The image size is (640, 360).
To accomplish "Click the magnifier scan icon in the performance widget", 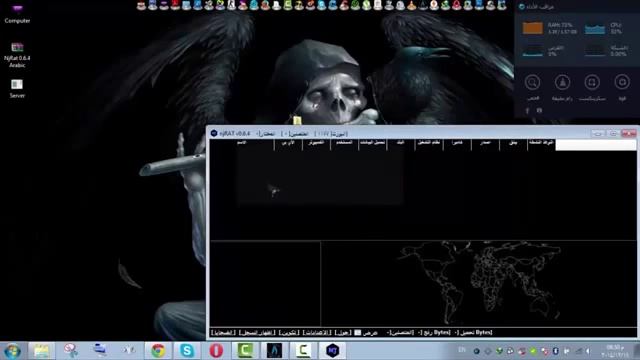I will [x=532, y=82].
